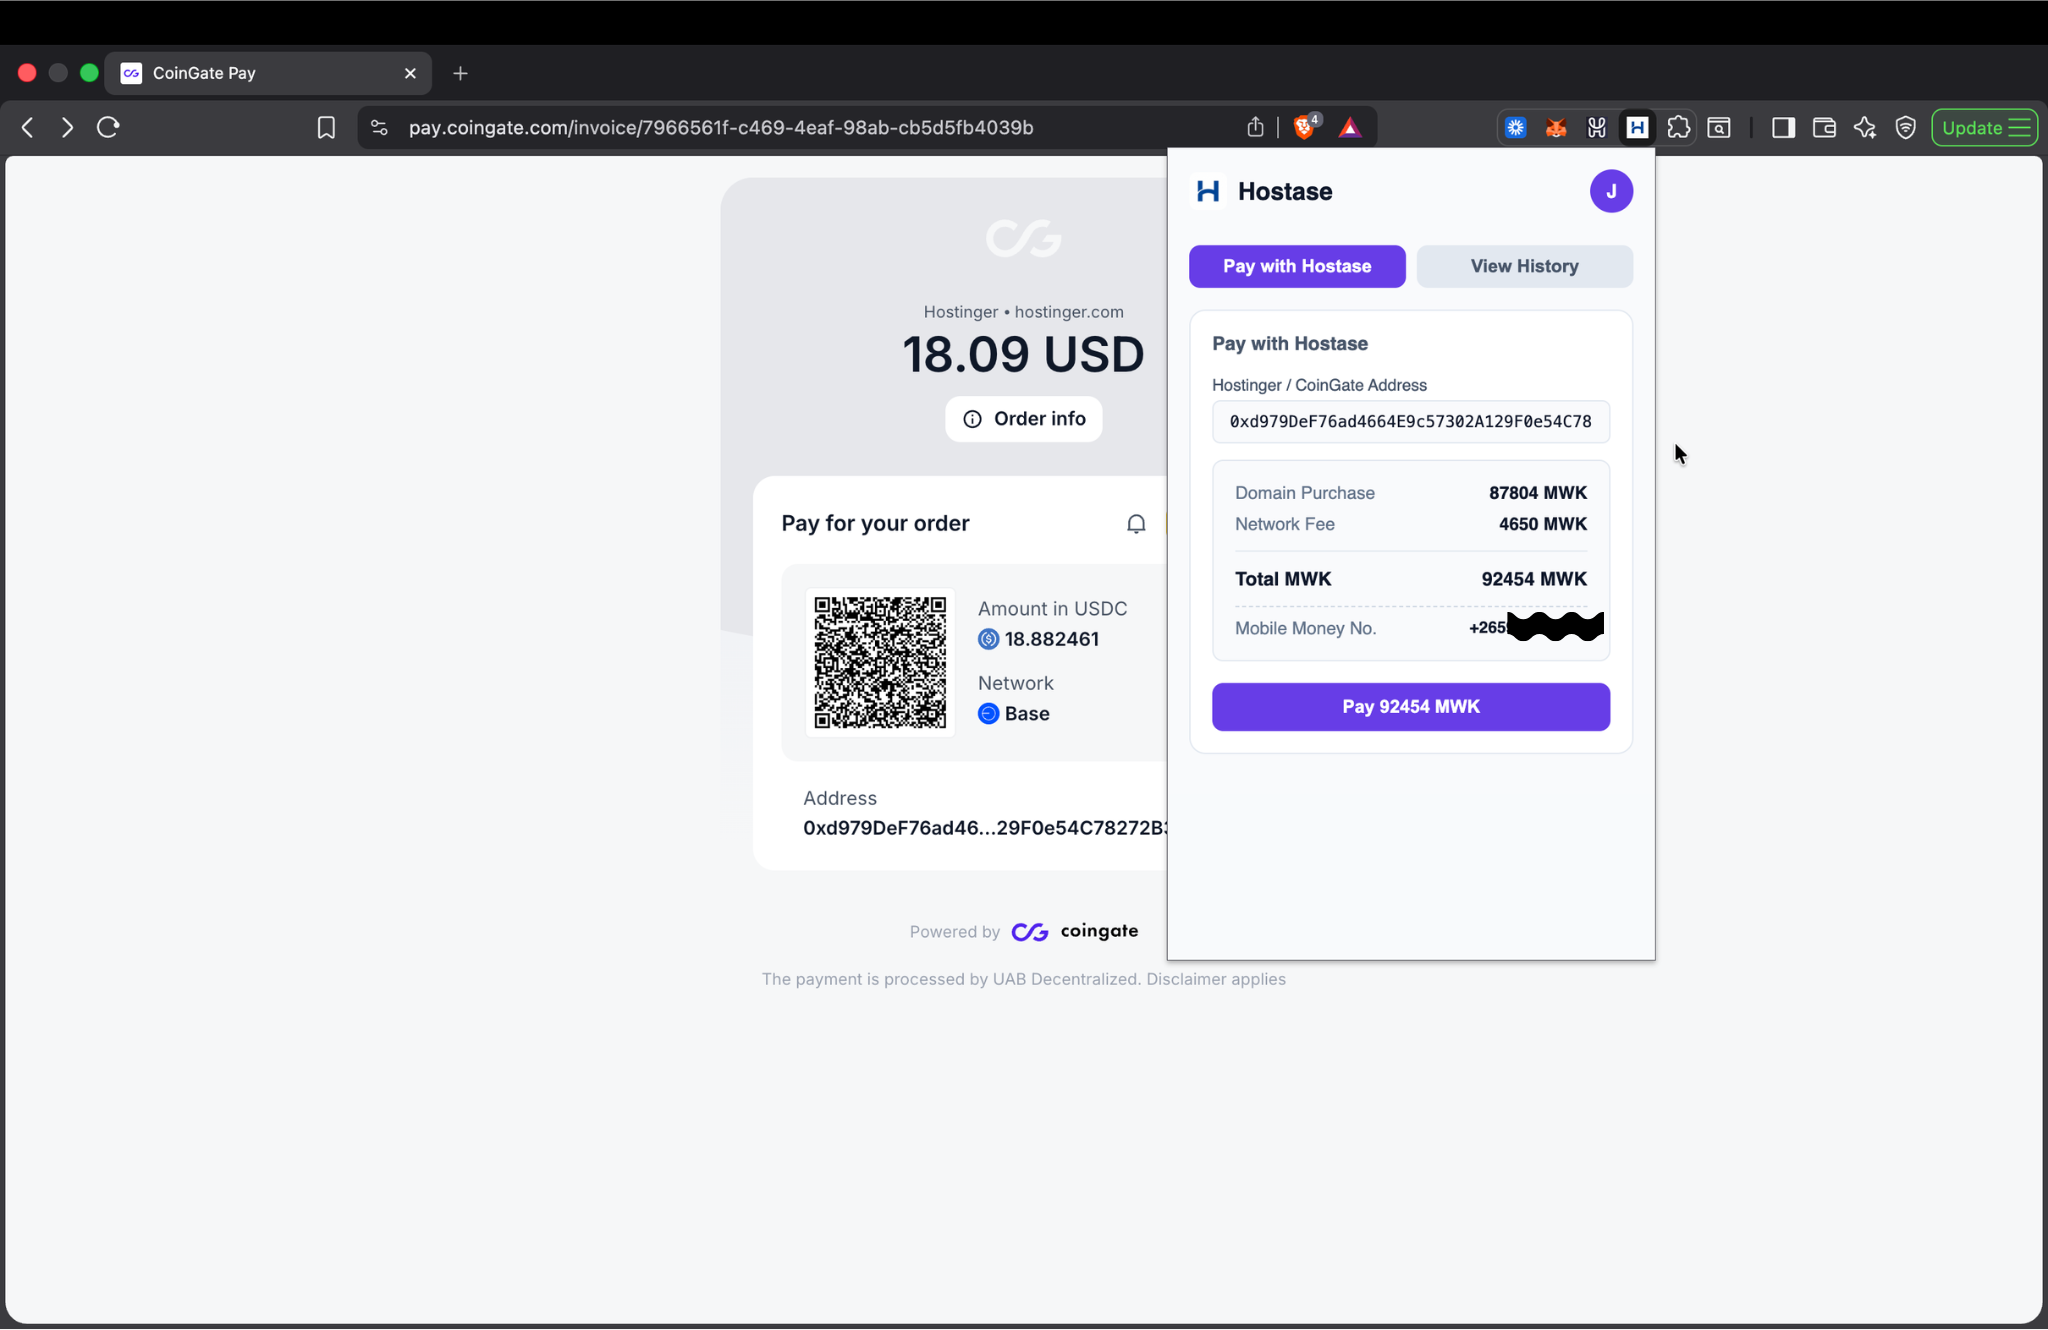
Task: Click the Pay 92454 MWK button
Action: point(1411,707)
